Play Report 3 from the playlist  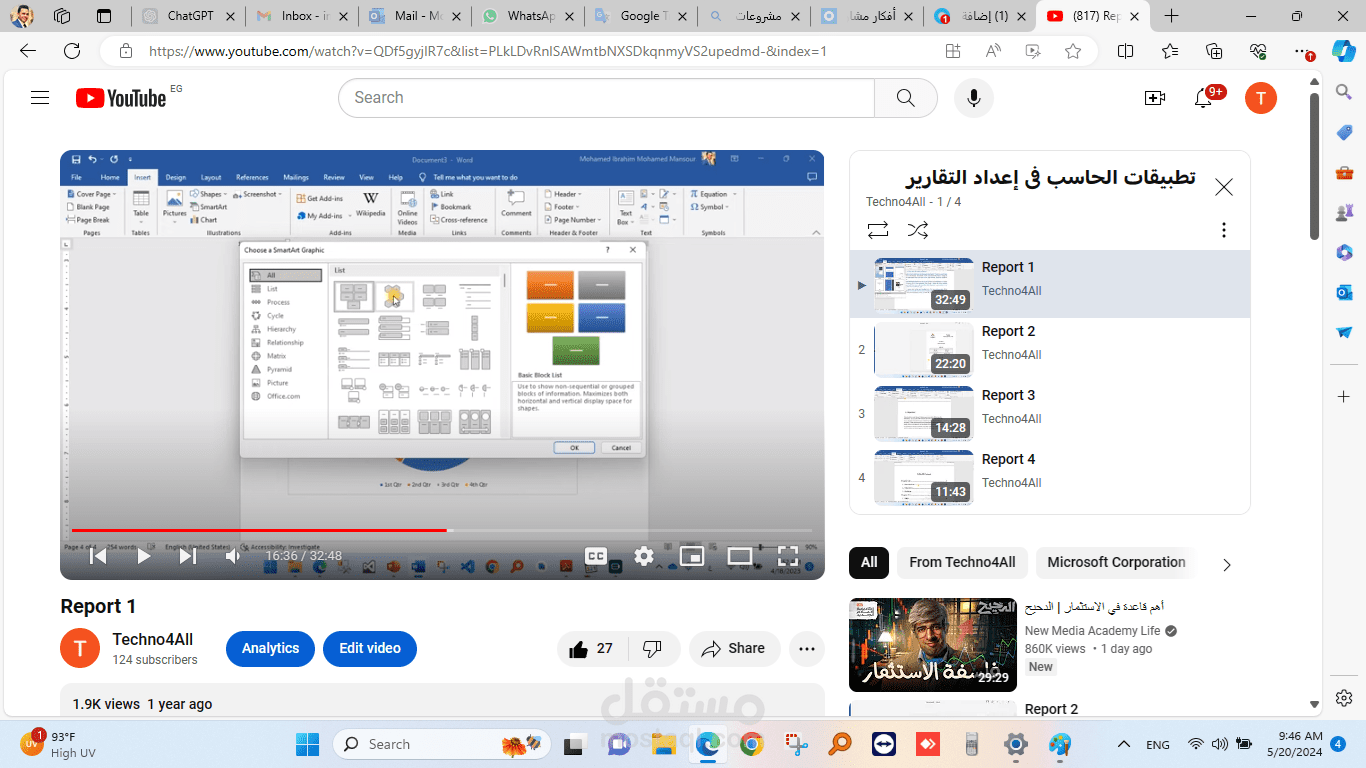pos(1050,414)
